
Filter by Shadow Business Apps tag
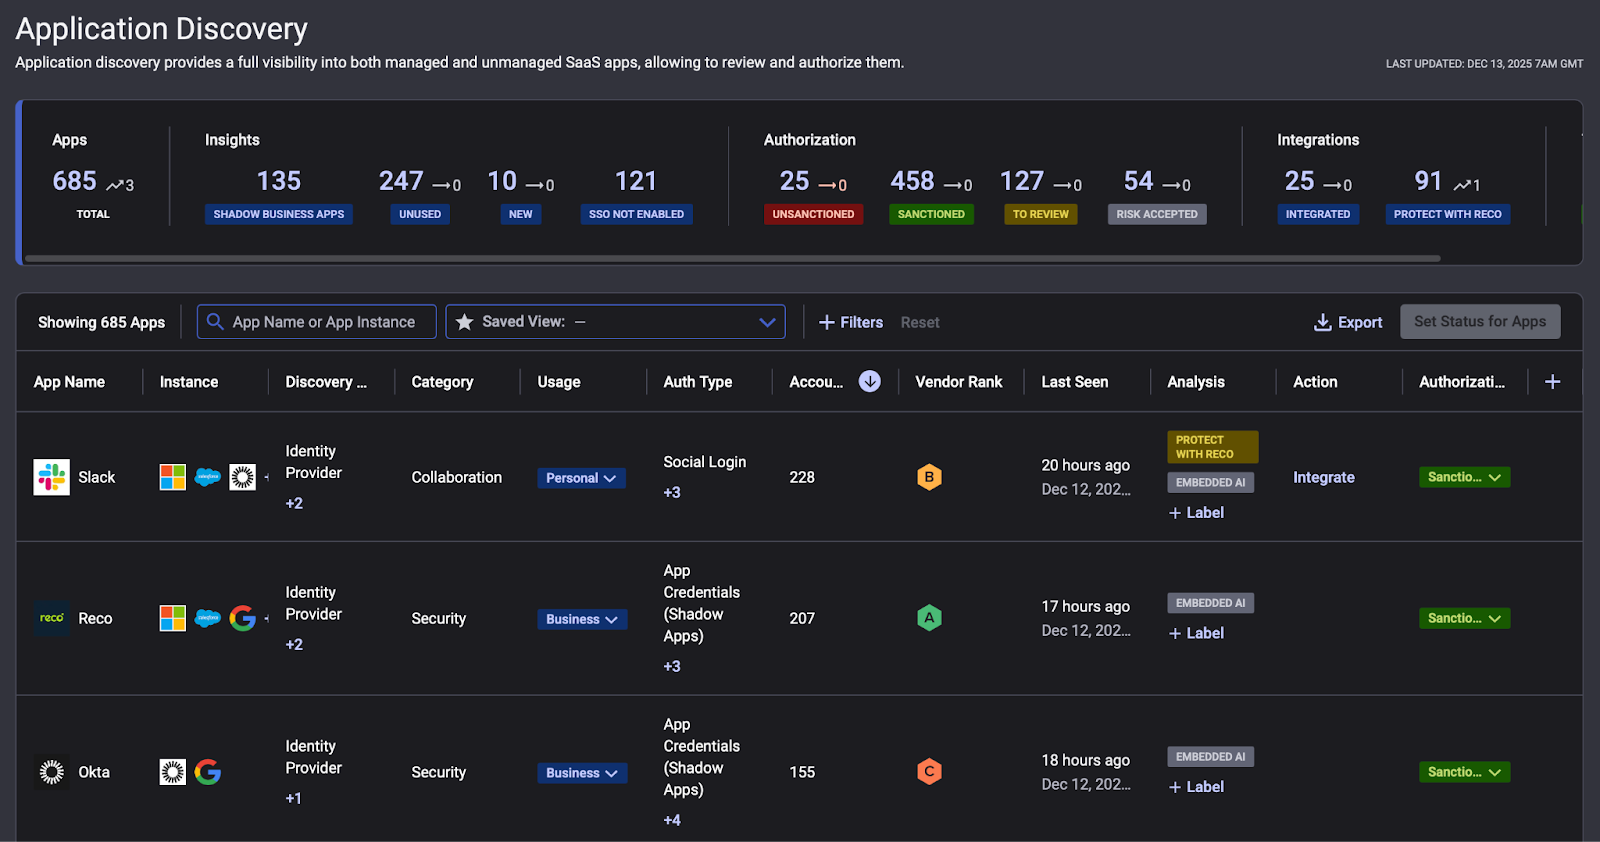click(x=278, y=214)
